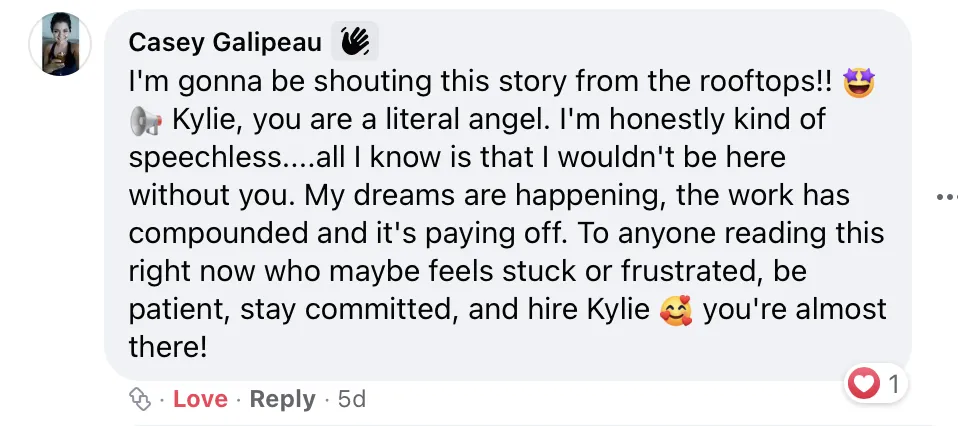958x426 pixels.
Task: Click the arrows icon left of Love
Action: coord(140,399)
